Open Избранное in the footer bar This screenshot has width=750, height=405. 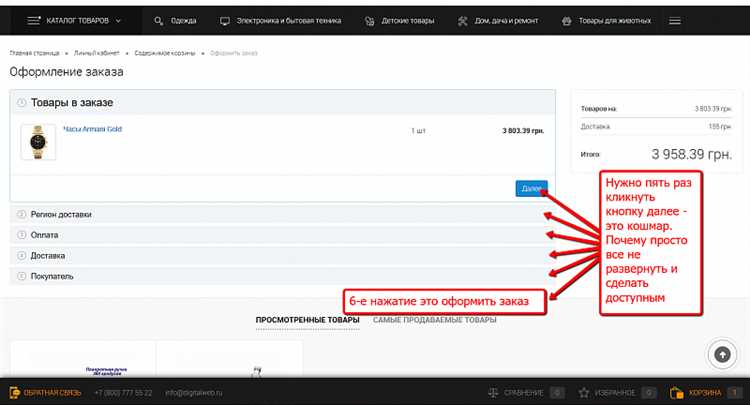tap(617, 393)
